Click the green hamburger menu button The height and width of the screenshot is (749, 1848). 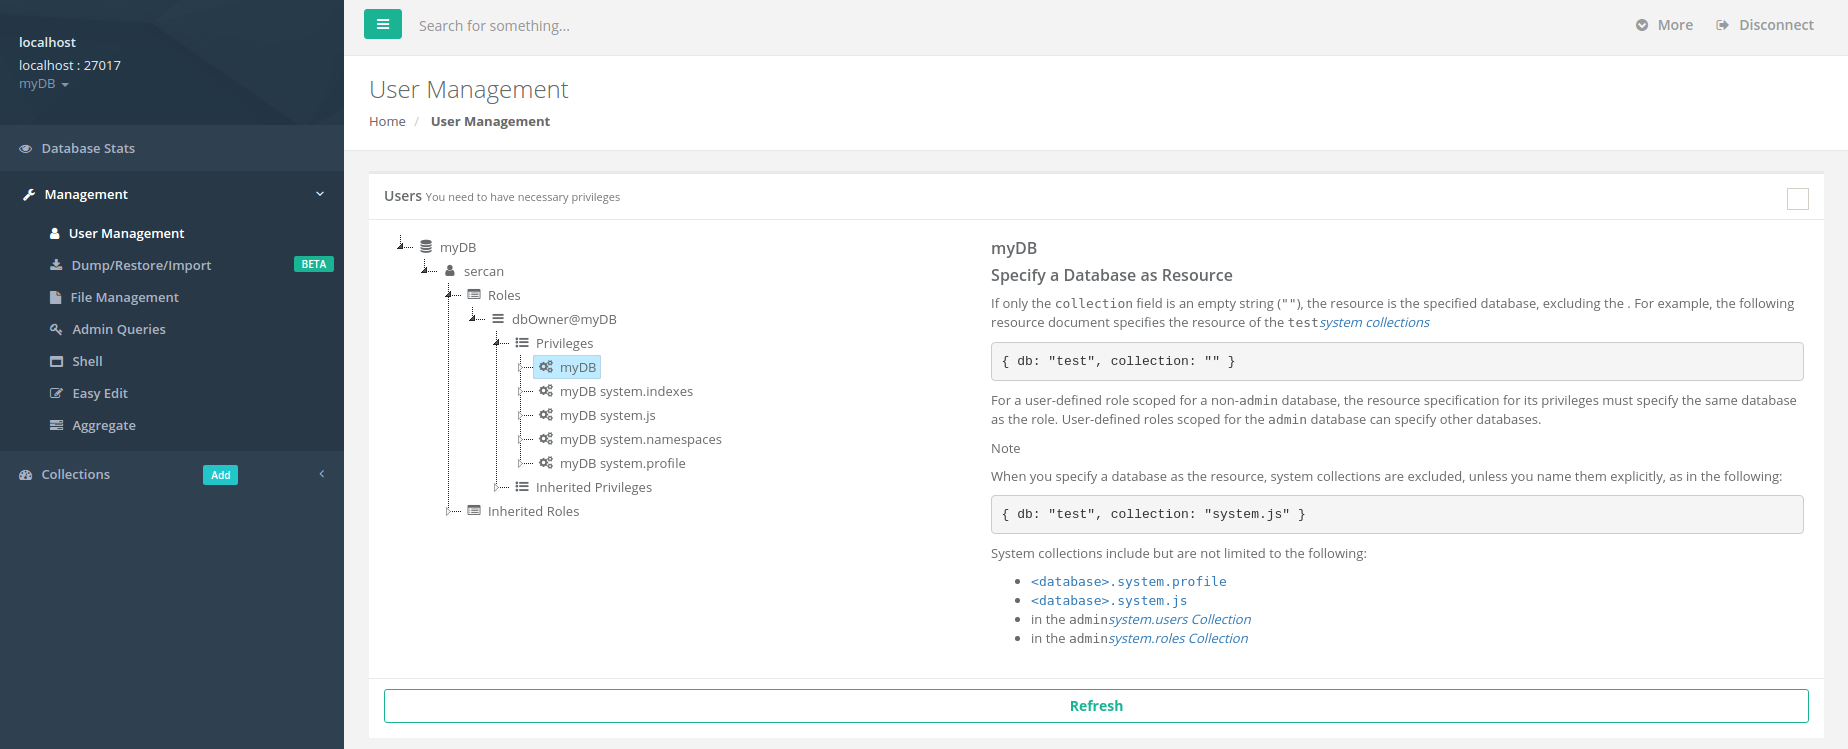click(x=382, y=25)
